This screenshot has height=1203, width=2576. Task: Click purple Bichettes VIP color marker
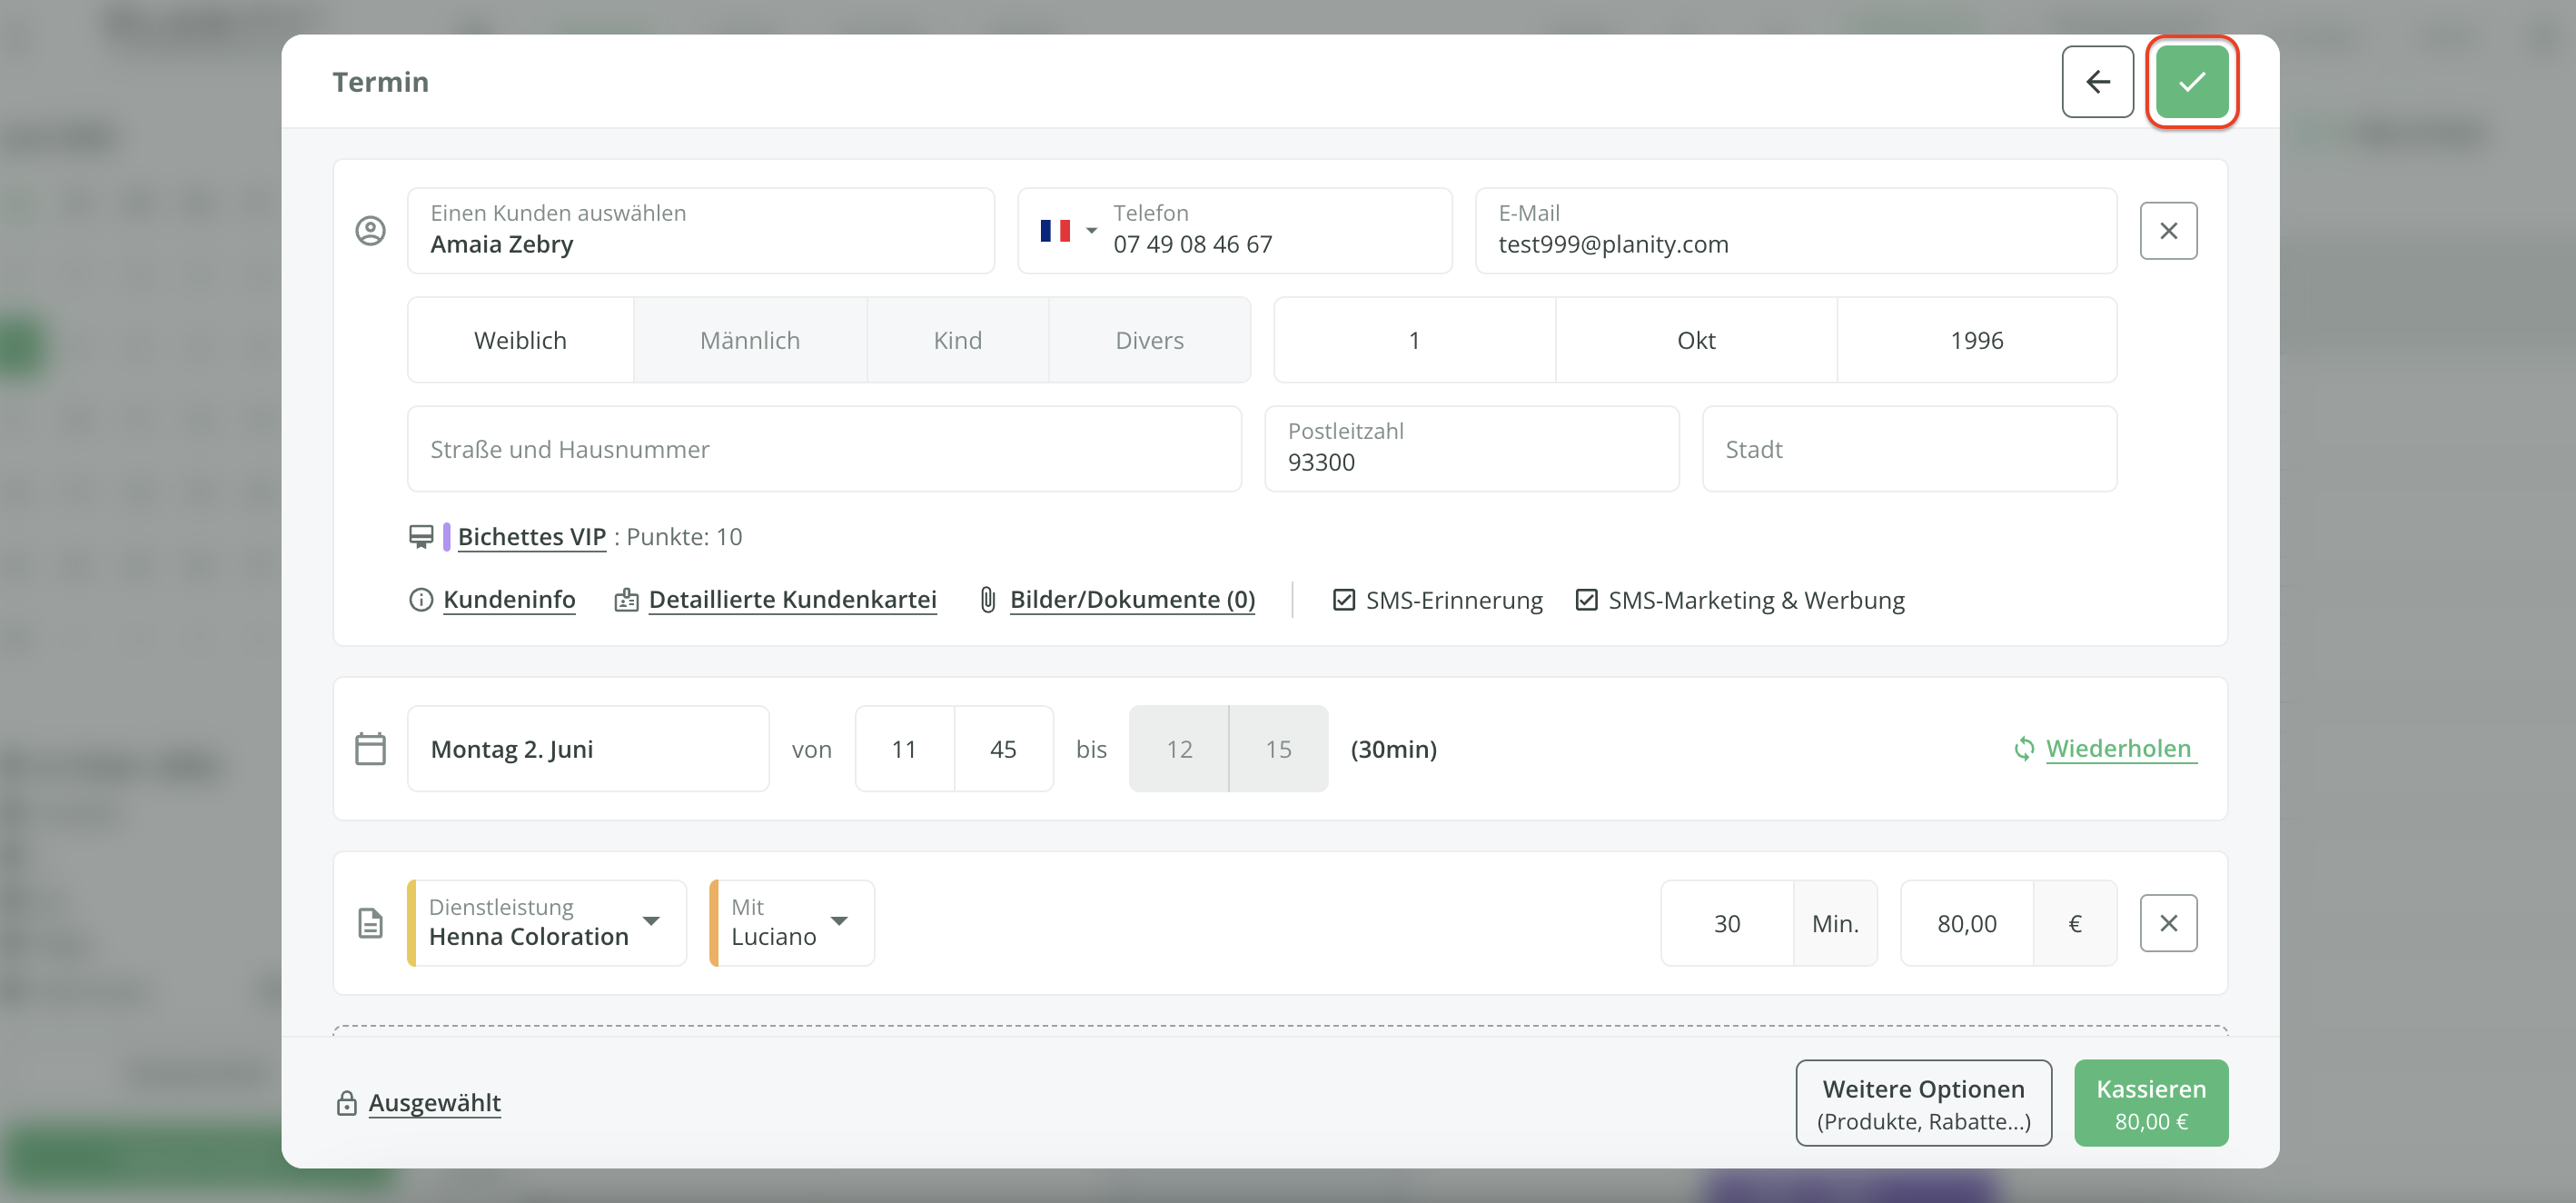pos(446,537)
